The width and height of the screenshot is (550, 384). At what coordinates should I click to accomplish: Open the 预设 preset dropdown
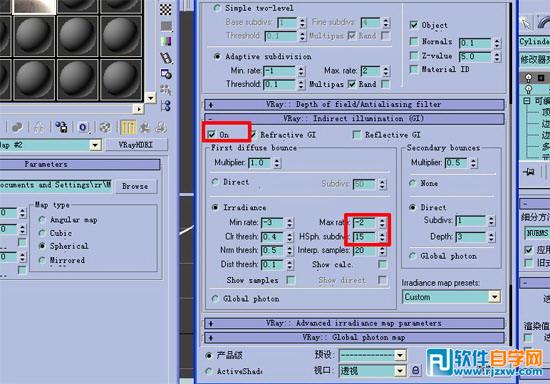pyautogui.click(x=400, y=356)
